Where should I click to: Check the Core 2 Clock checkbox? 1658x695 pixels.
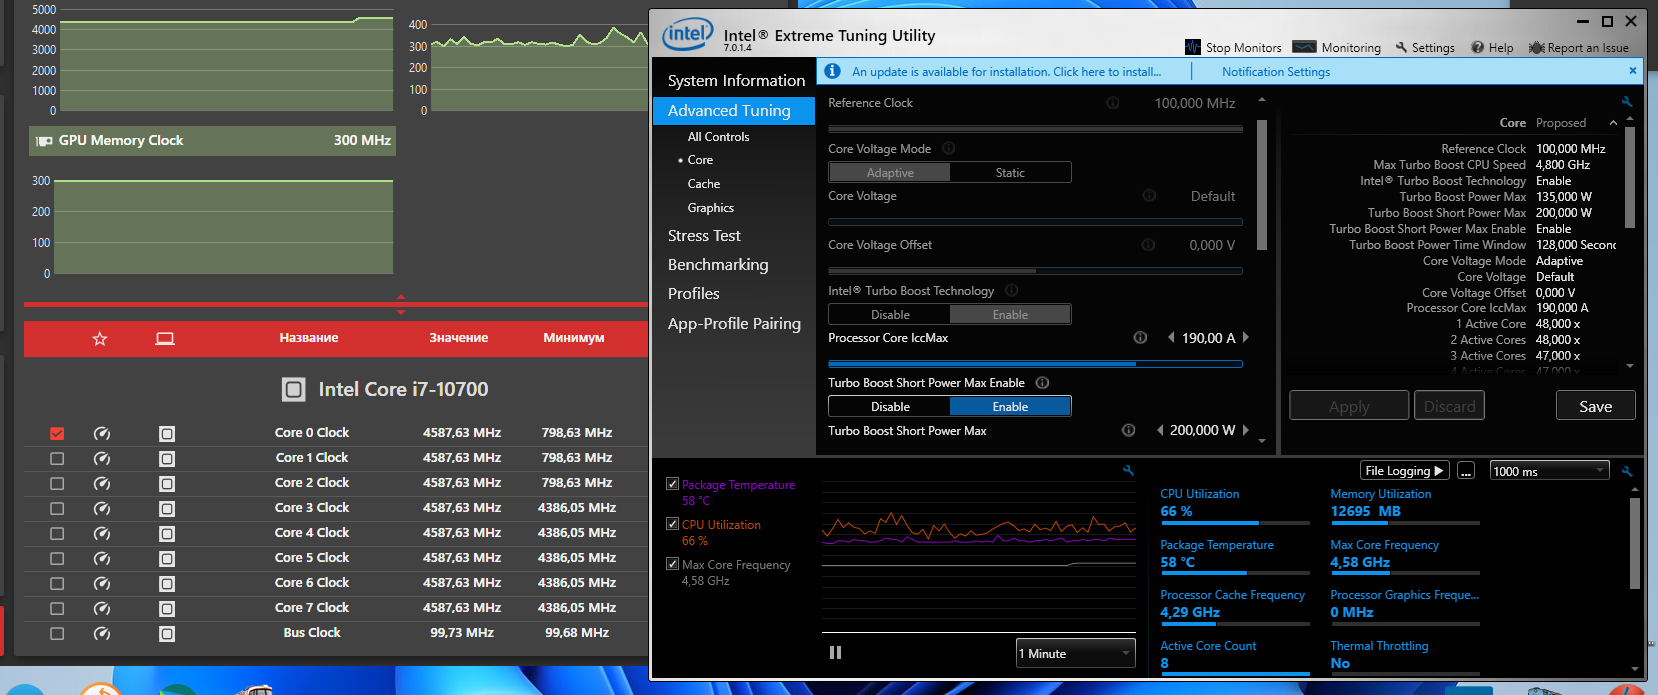click(57, 483)
